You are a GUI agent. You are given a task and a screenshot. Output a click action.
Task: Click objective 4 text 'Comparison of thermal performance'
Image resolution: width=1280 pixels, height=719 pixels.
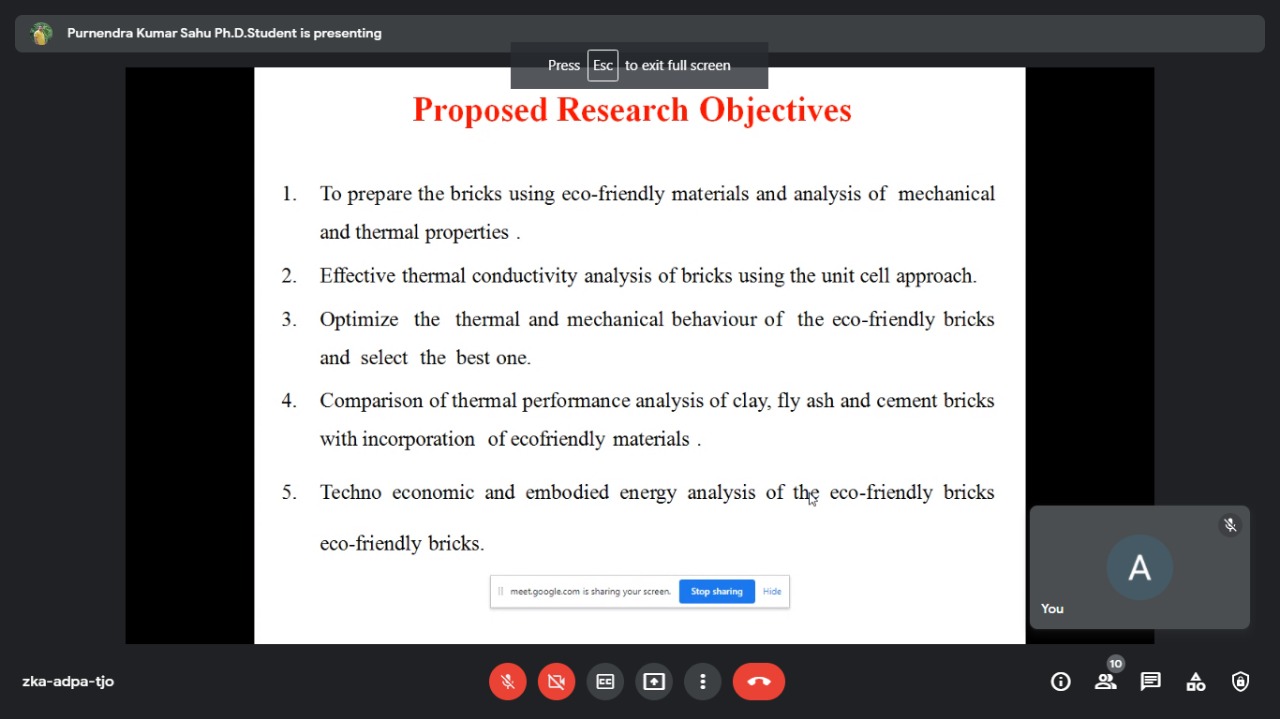pyautogui.click(x=657, y=419)
